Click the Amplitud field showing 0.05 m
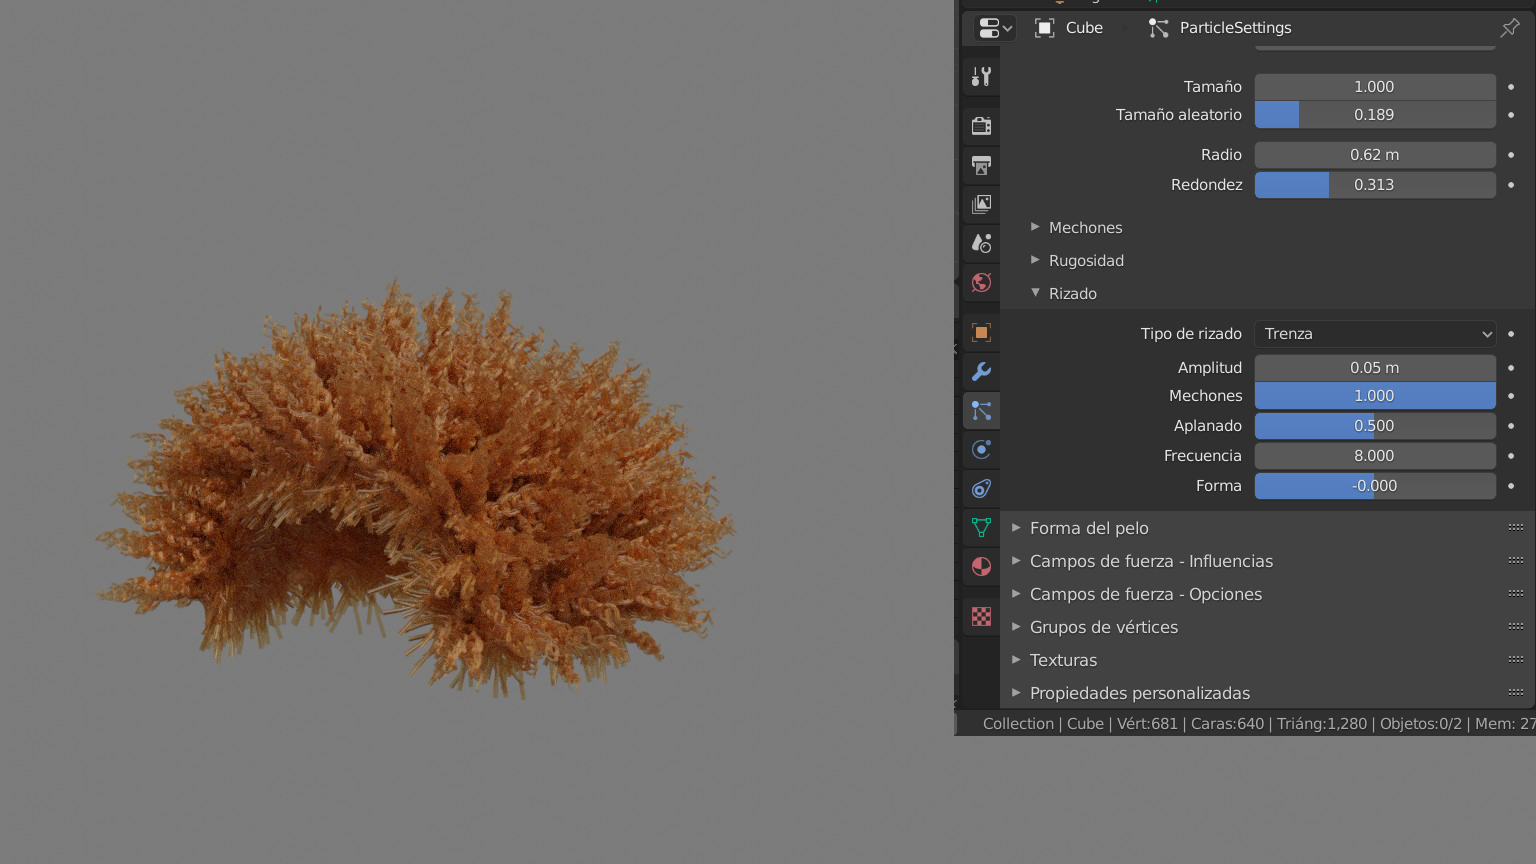This screenshot has width=1536, height=864. click(x=1375, y=368)
